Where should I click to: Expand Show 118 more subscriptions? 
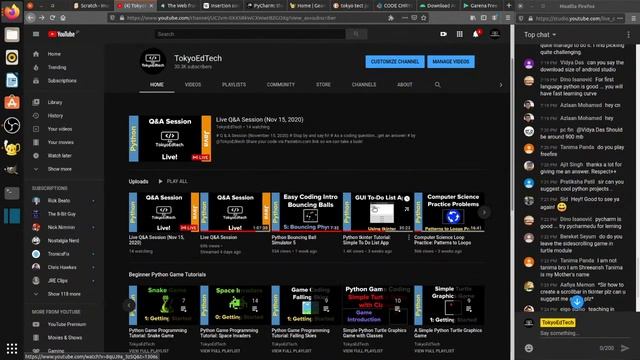click(63, 294)
